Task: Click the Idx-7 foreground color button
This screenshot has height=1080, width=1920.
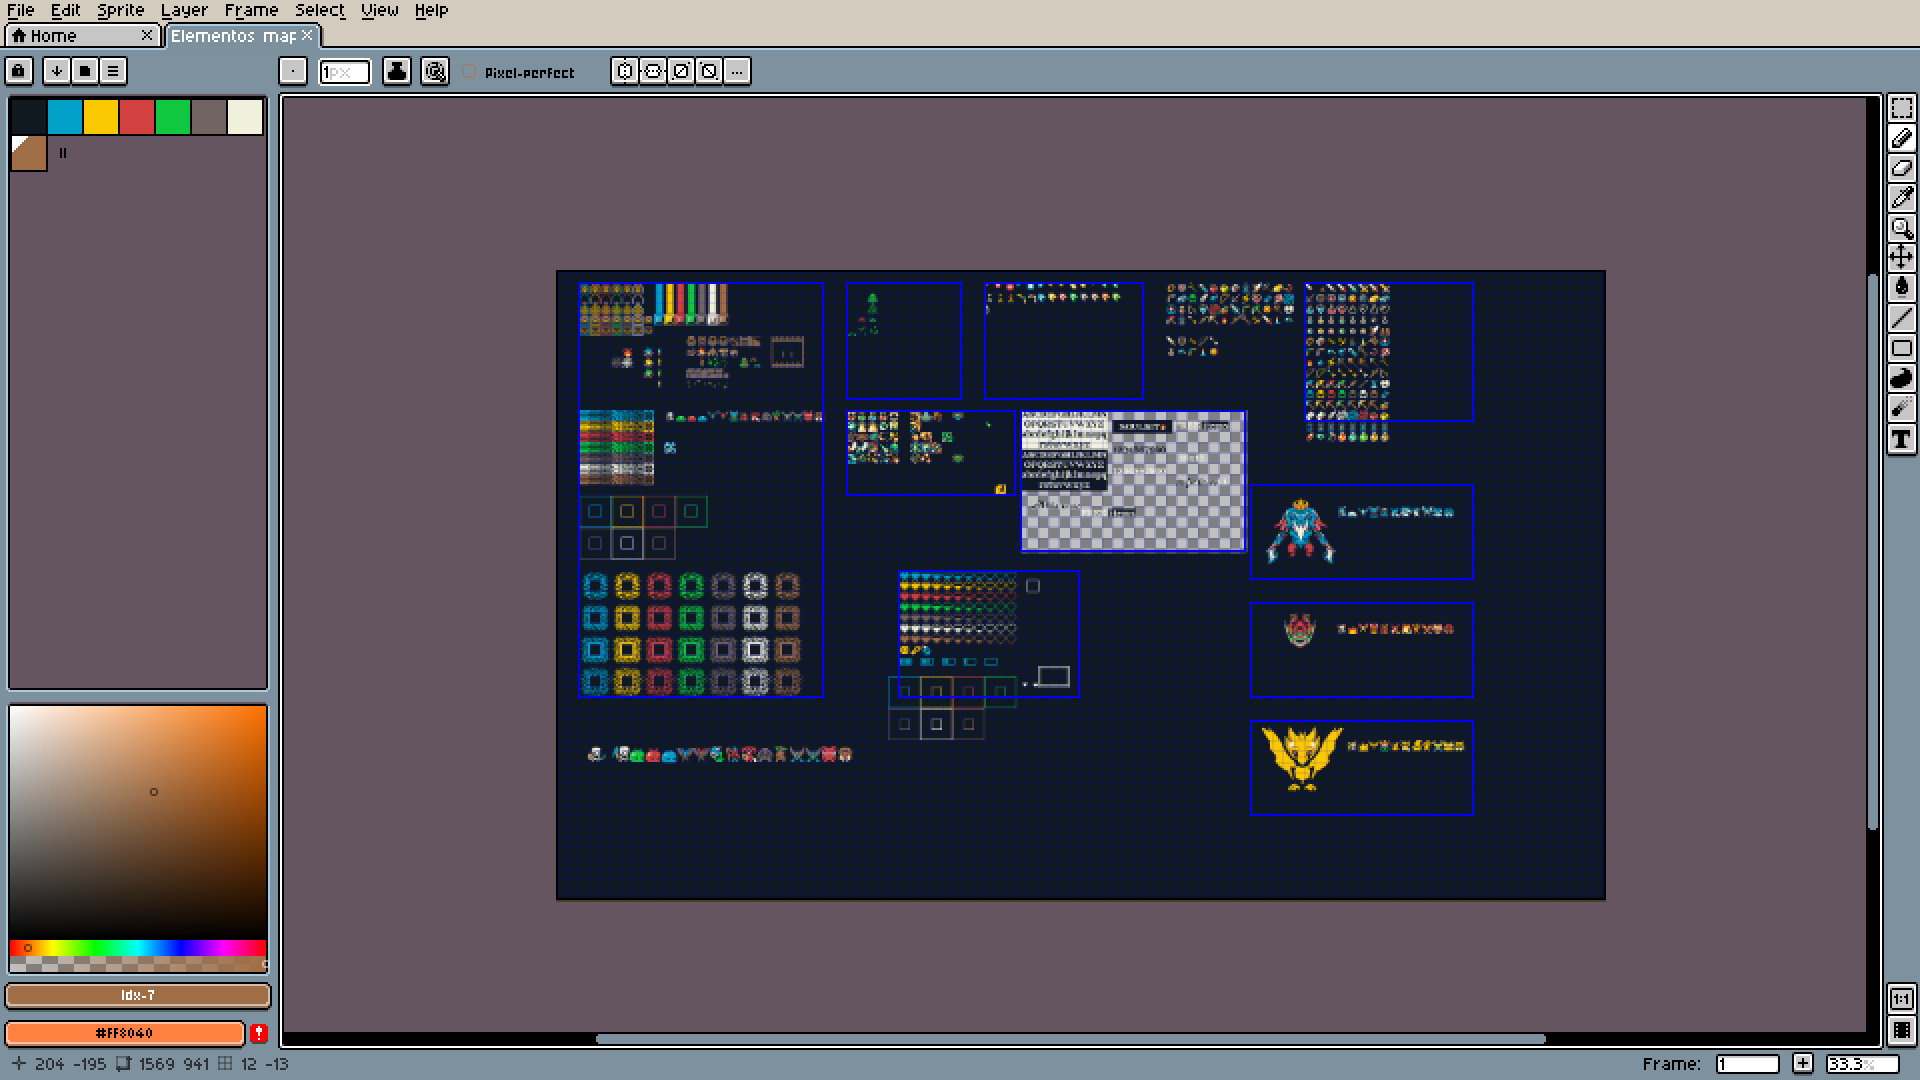Action: click(138, 996)
